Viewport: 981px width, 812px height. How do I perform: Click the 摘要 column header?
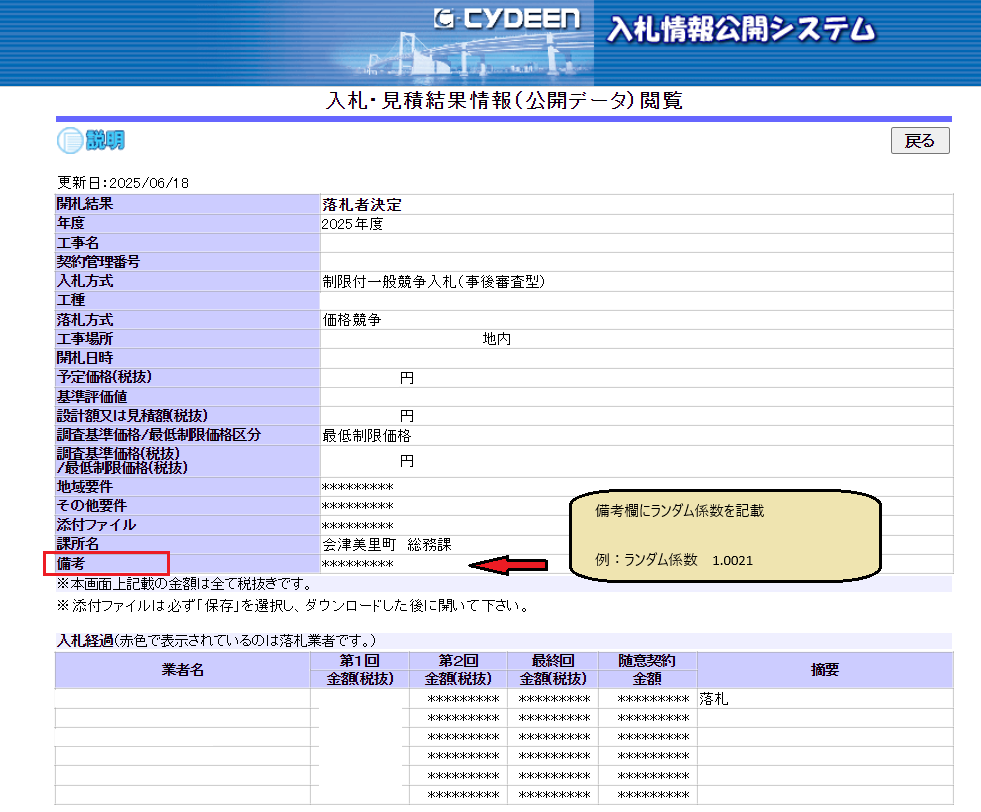point(824,670)
